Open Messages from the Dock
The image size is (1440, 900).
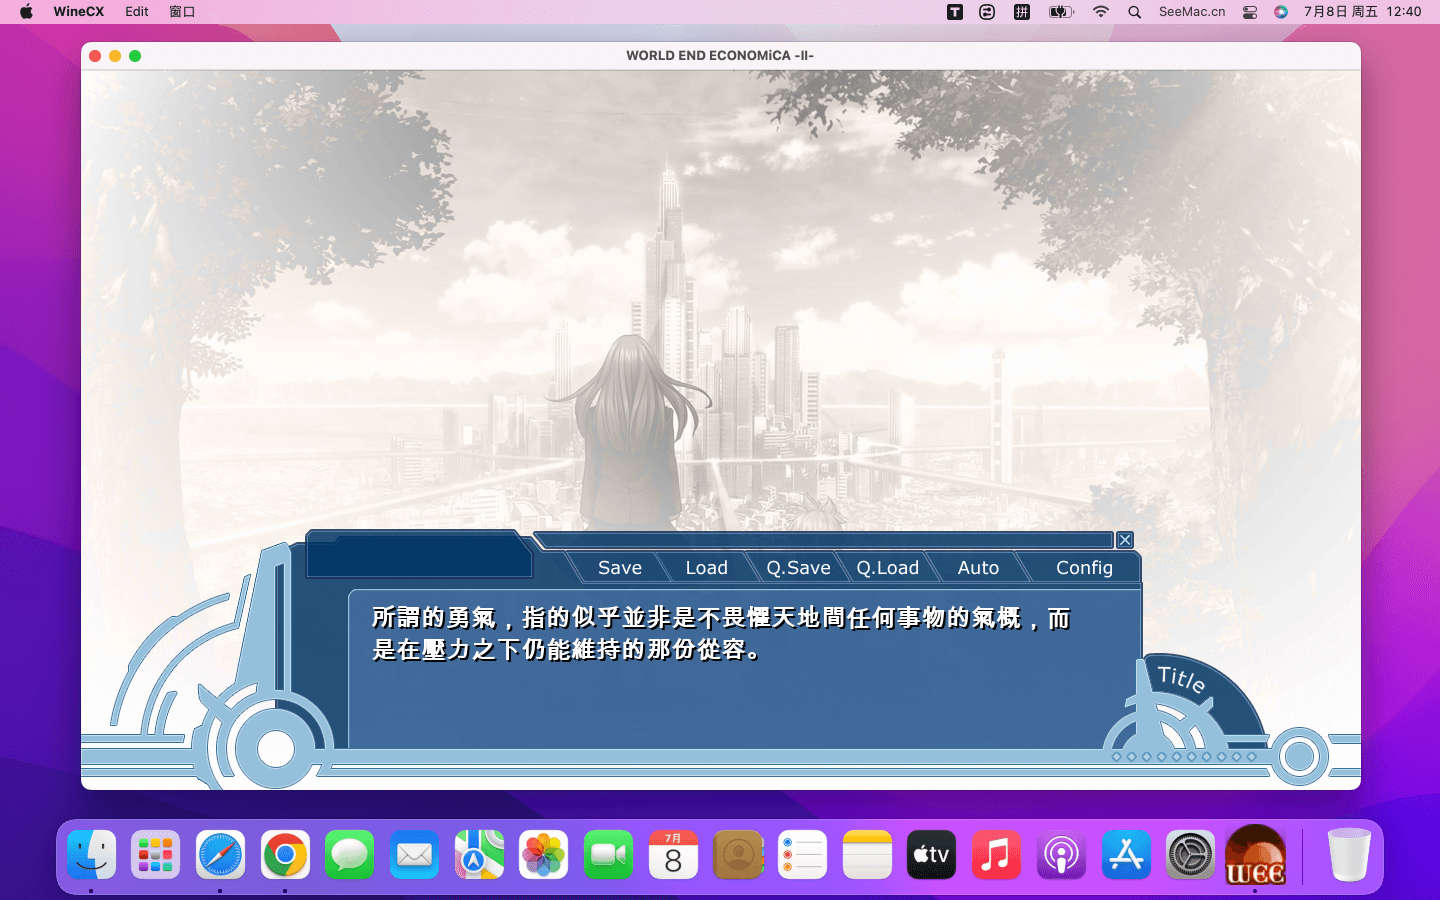coord(350,855)
